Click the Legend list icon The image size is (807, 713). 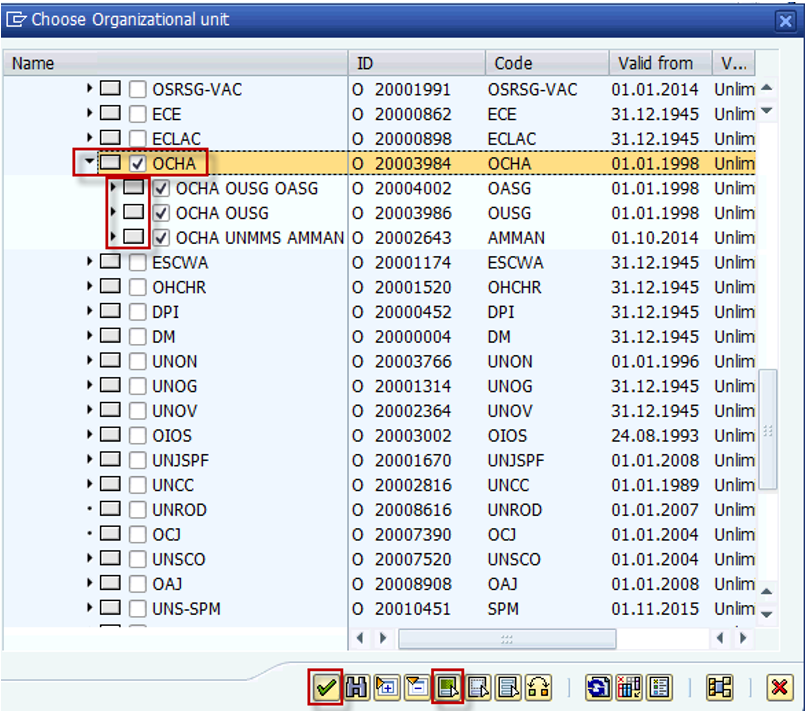659,687
